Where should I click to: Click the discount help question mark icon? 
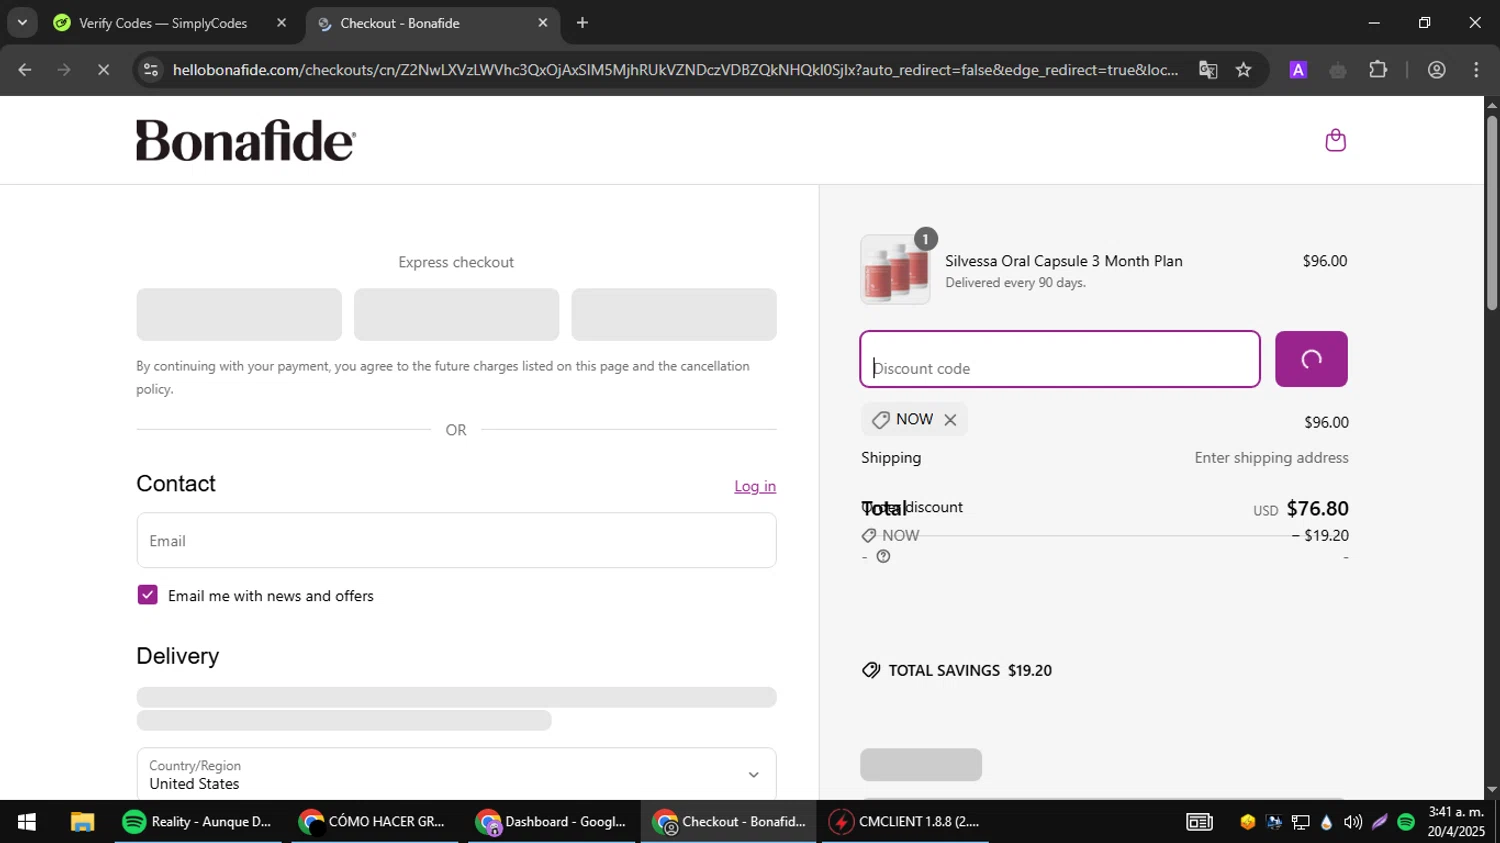[883, 557]
